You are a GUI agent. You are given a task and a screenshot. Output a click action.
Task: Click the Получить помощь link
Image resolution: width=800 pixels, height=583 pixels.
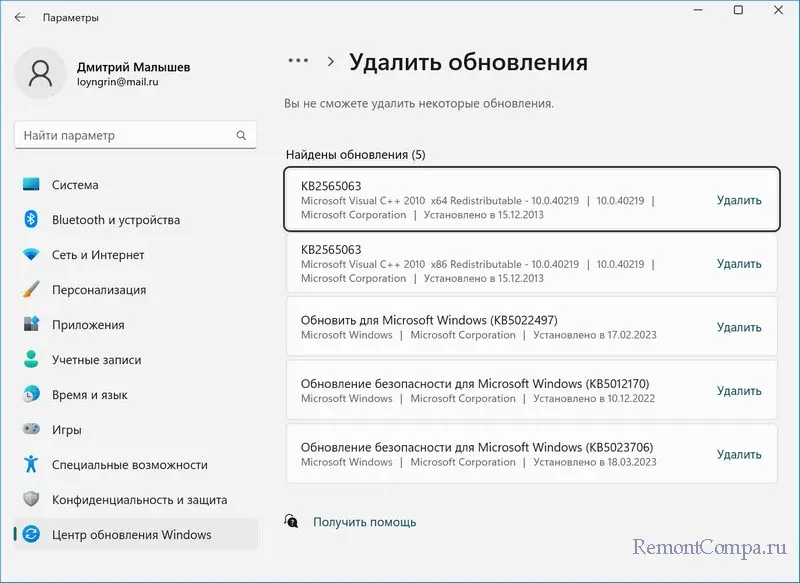364,522
